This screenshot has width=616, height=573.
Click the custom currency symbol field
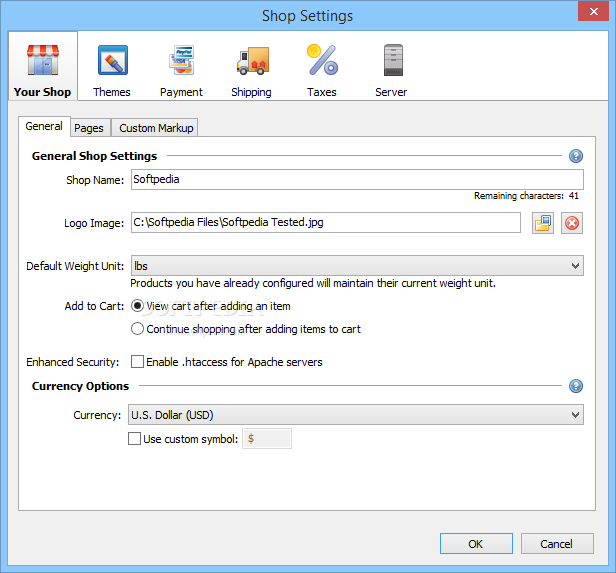tap(267, 438)
